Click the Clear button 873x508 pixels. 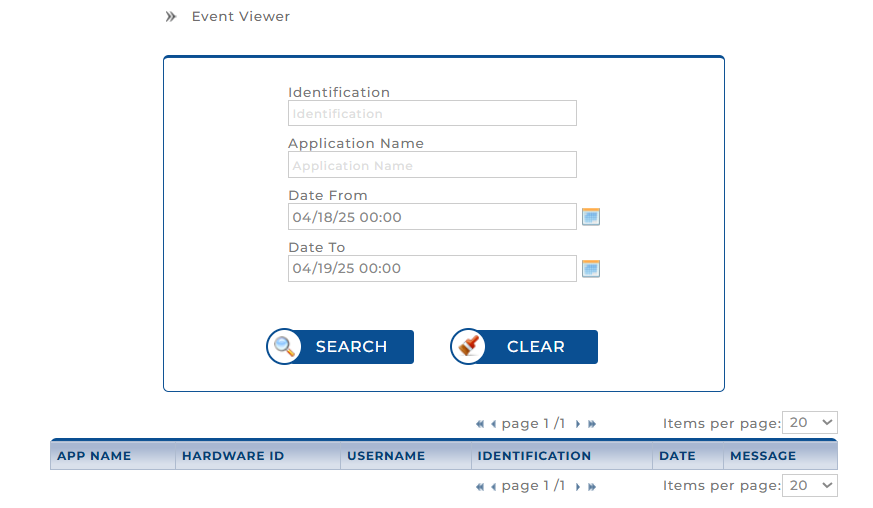point(524,347)
